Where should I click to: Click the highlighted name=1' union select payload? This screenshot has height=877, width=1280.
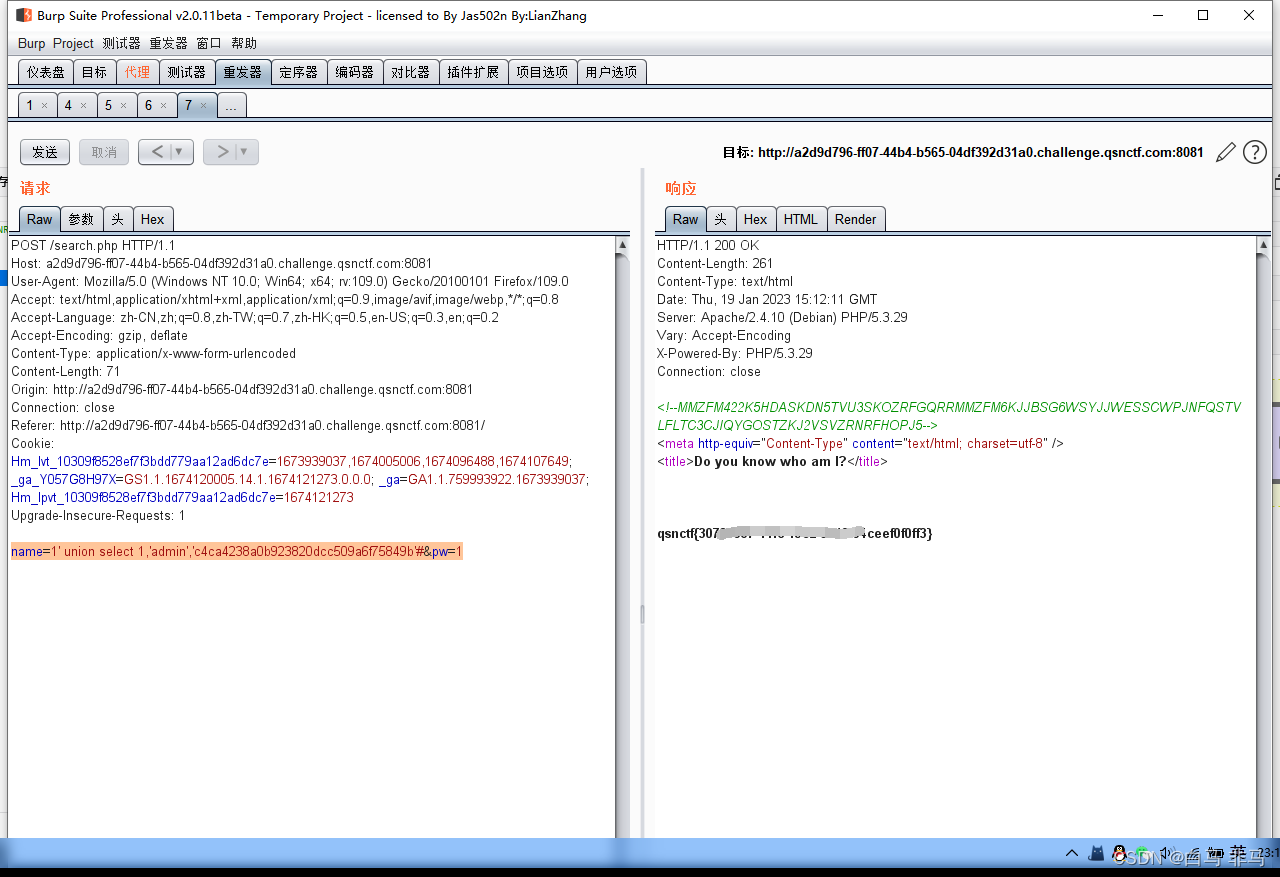pos(237,551)
